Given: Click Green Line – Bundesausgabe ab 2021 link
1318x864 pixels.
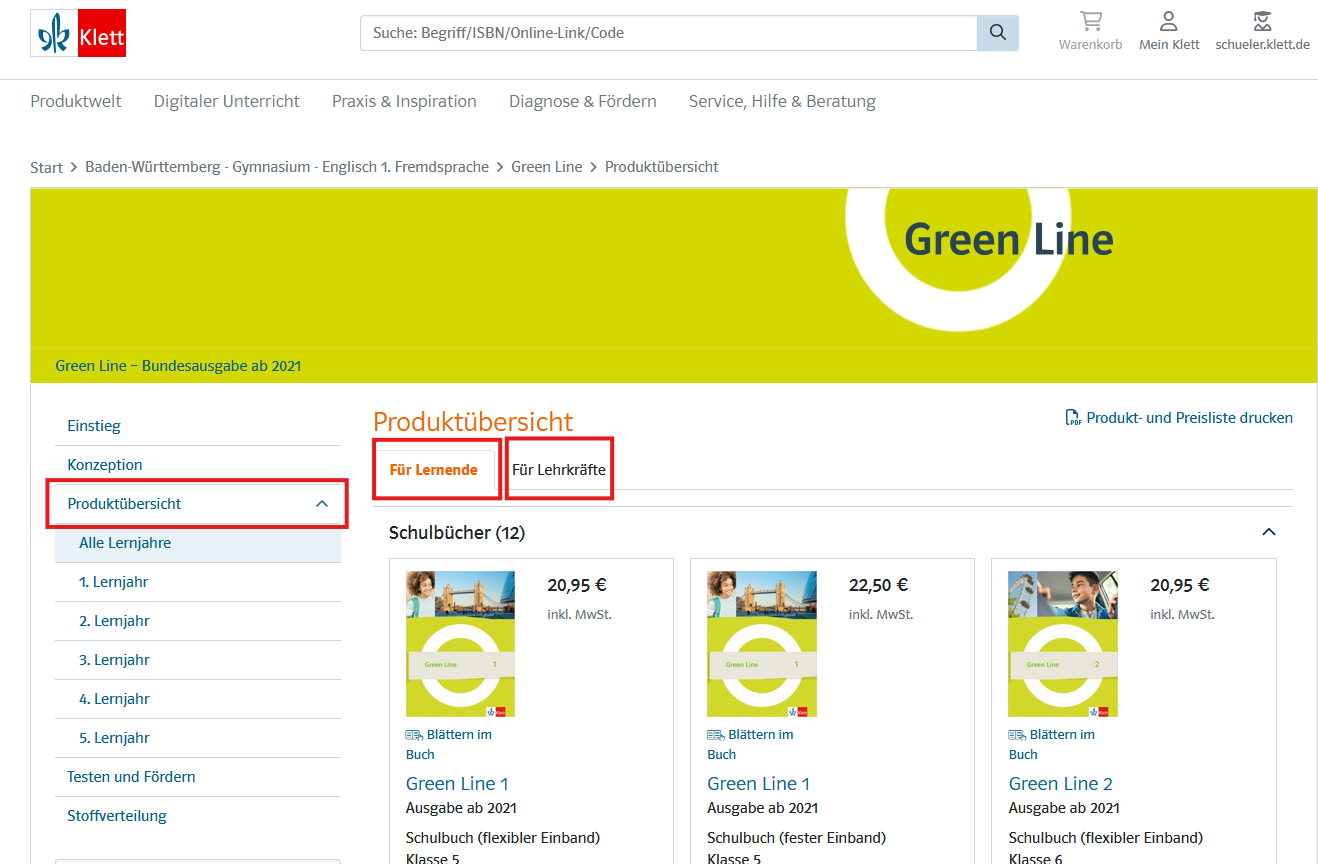Looking at the screenshot, I should 178,366.
